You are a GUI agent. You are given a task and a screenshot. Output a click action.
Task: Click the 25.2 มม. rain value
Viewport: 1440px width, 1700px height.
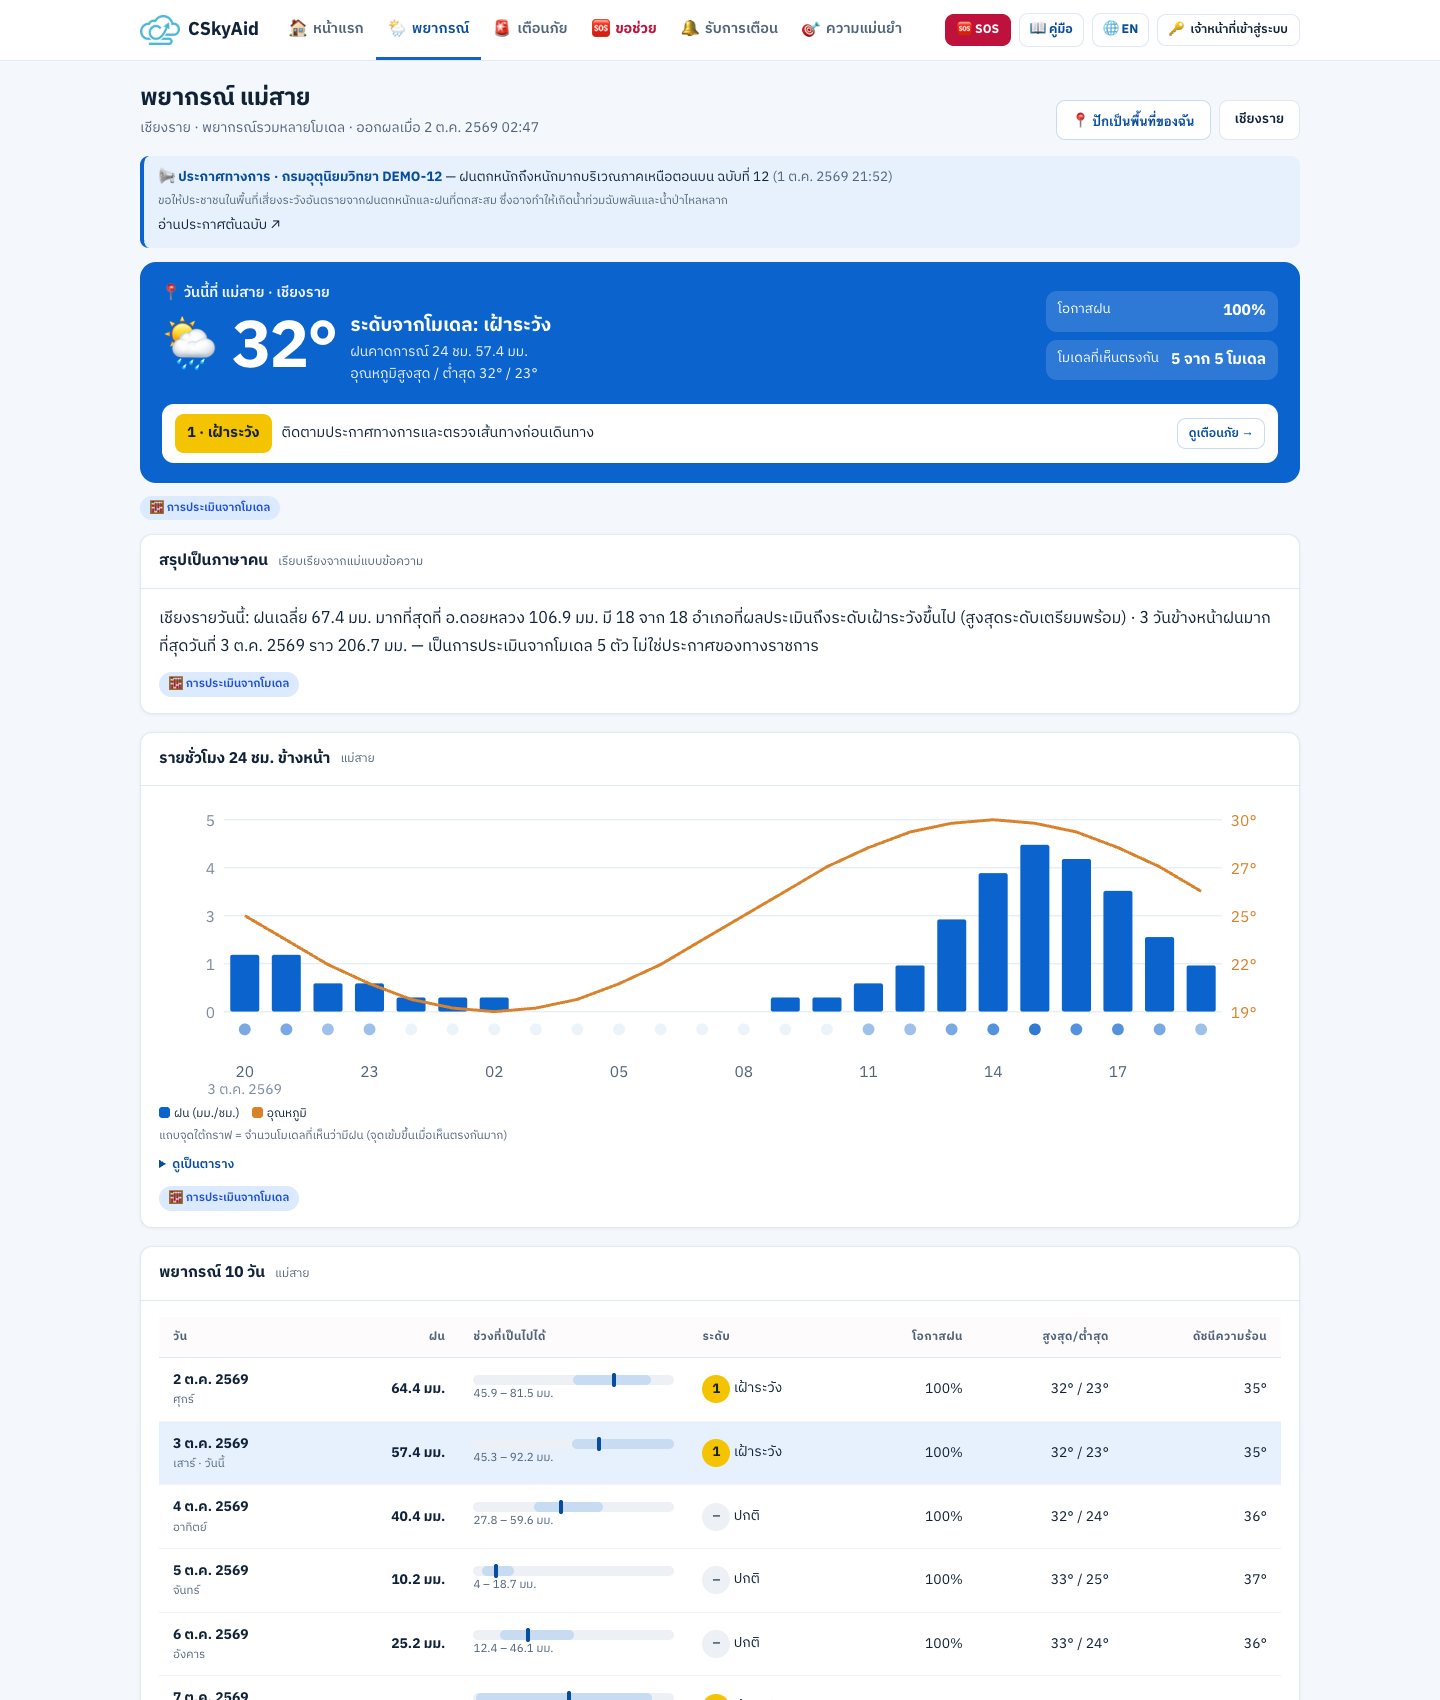(x=418, y=1643)
